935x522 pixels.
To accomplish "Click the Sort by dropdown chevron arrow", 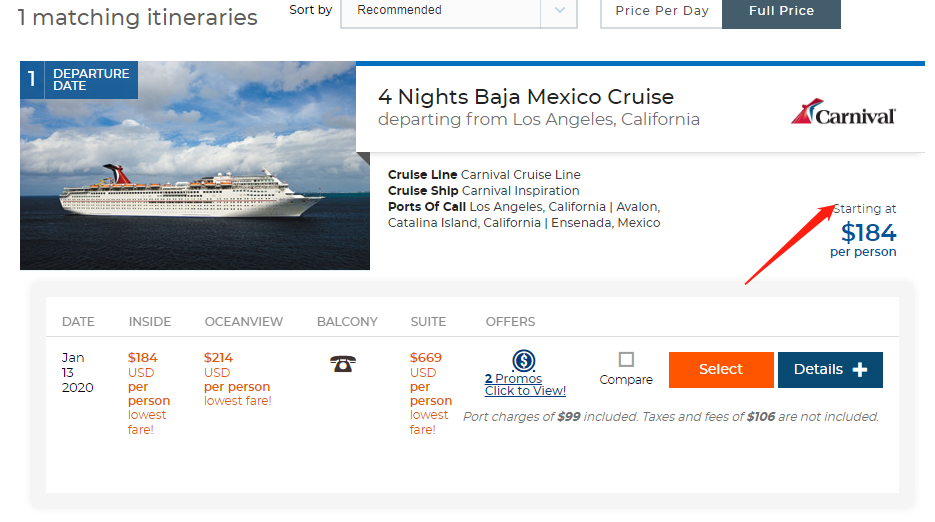I will click(x=559, y=11).
